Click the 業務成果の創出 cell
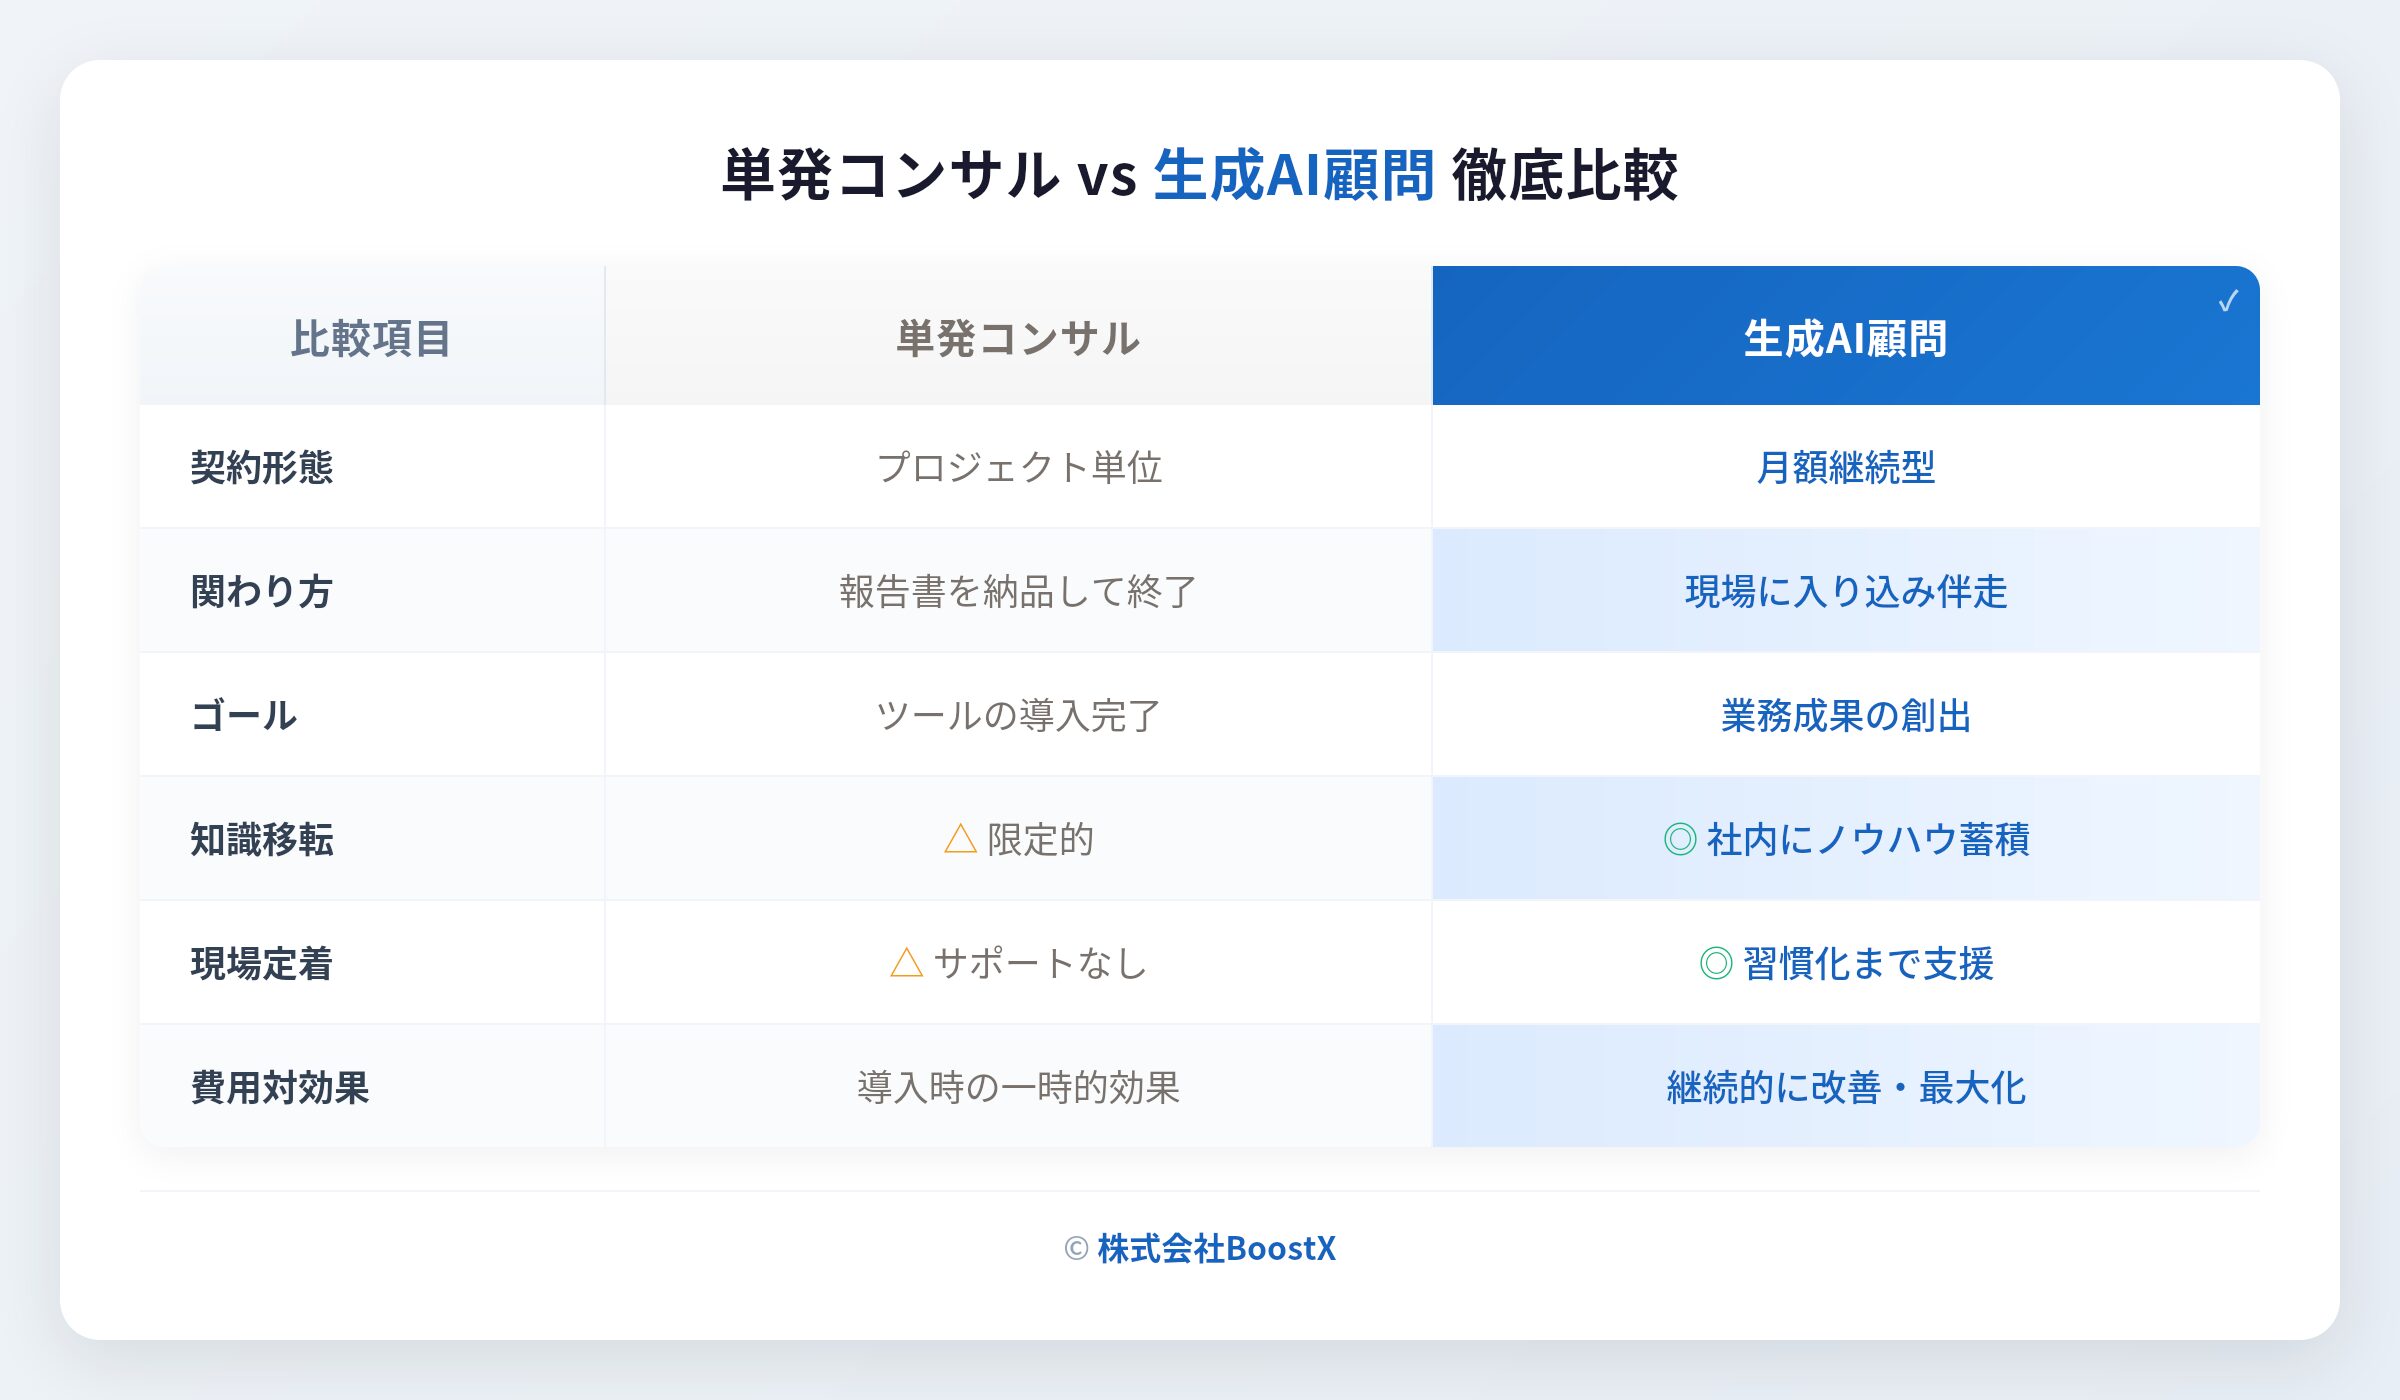This screenshot has width=2400, height=1400. coord(1845,715)
